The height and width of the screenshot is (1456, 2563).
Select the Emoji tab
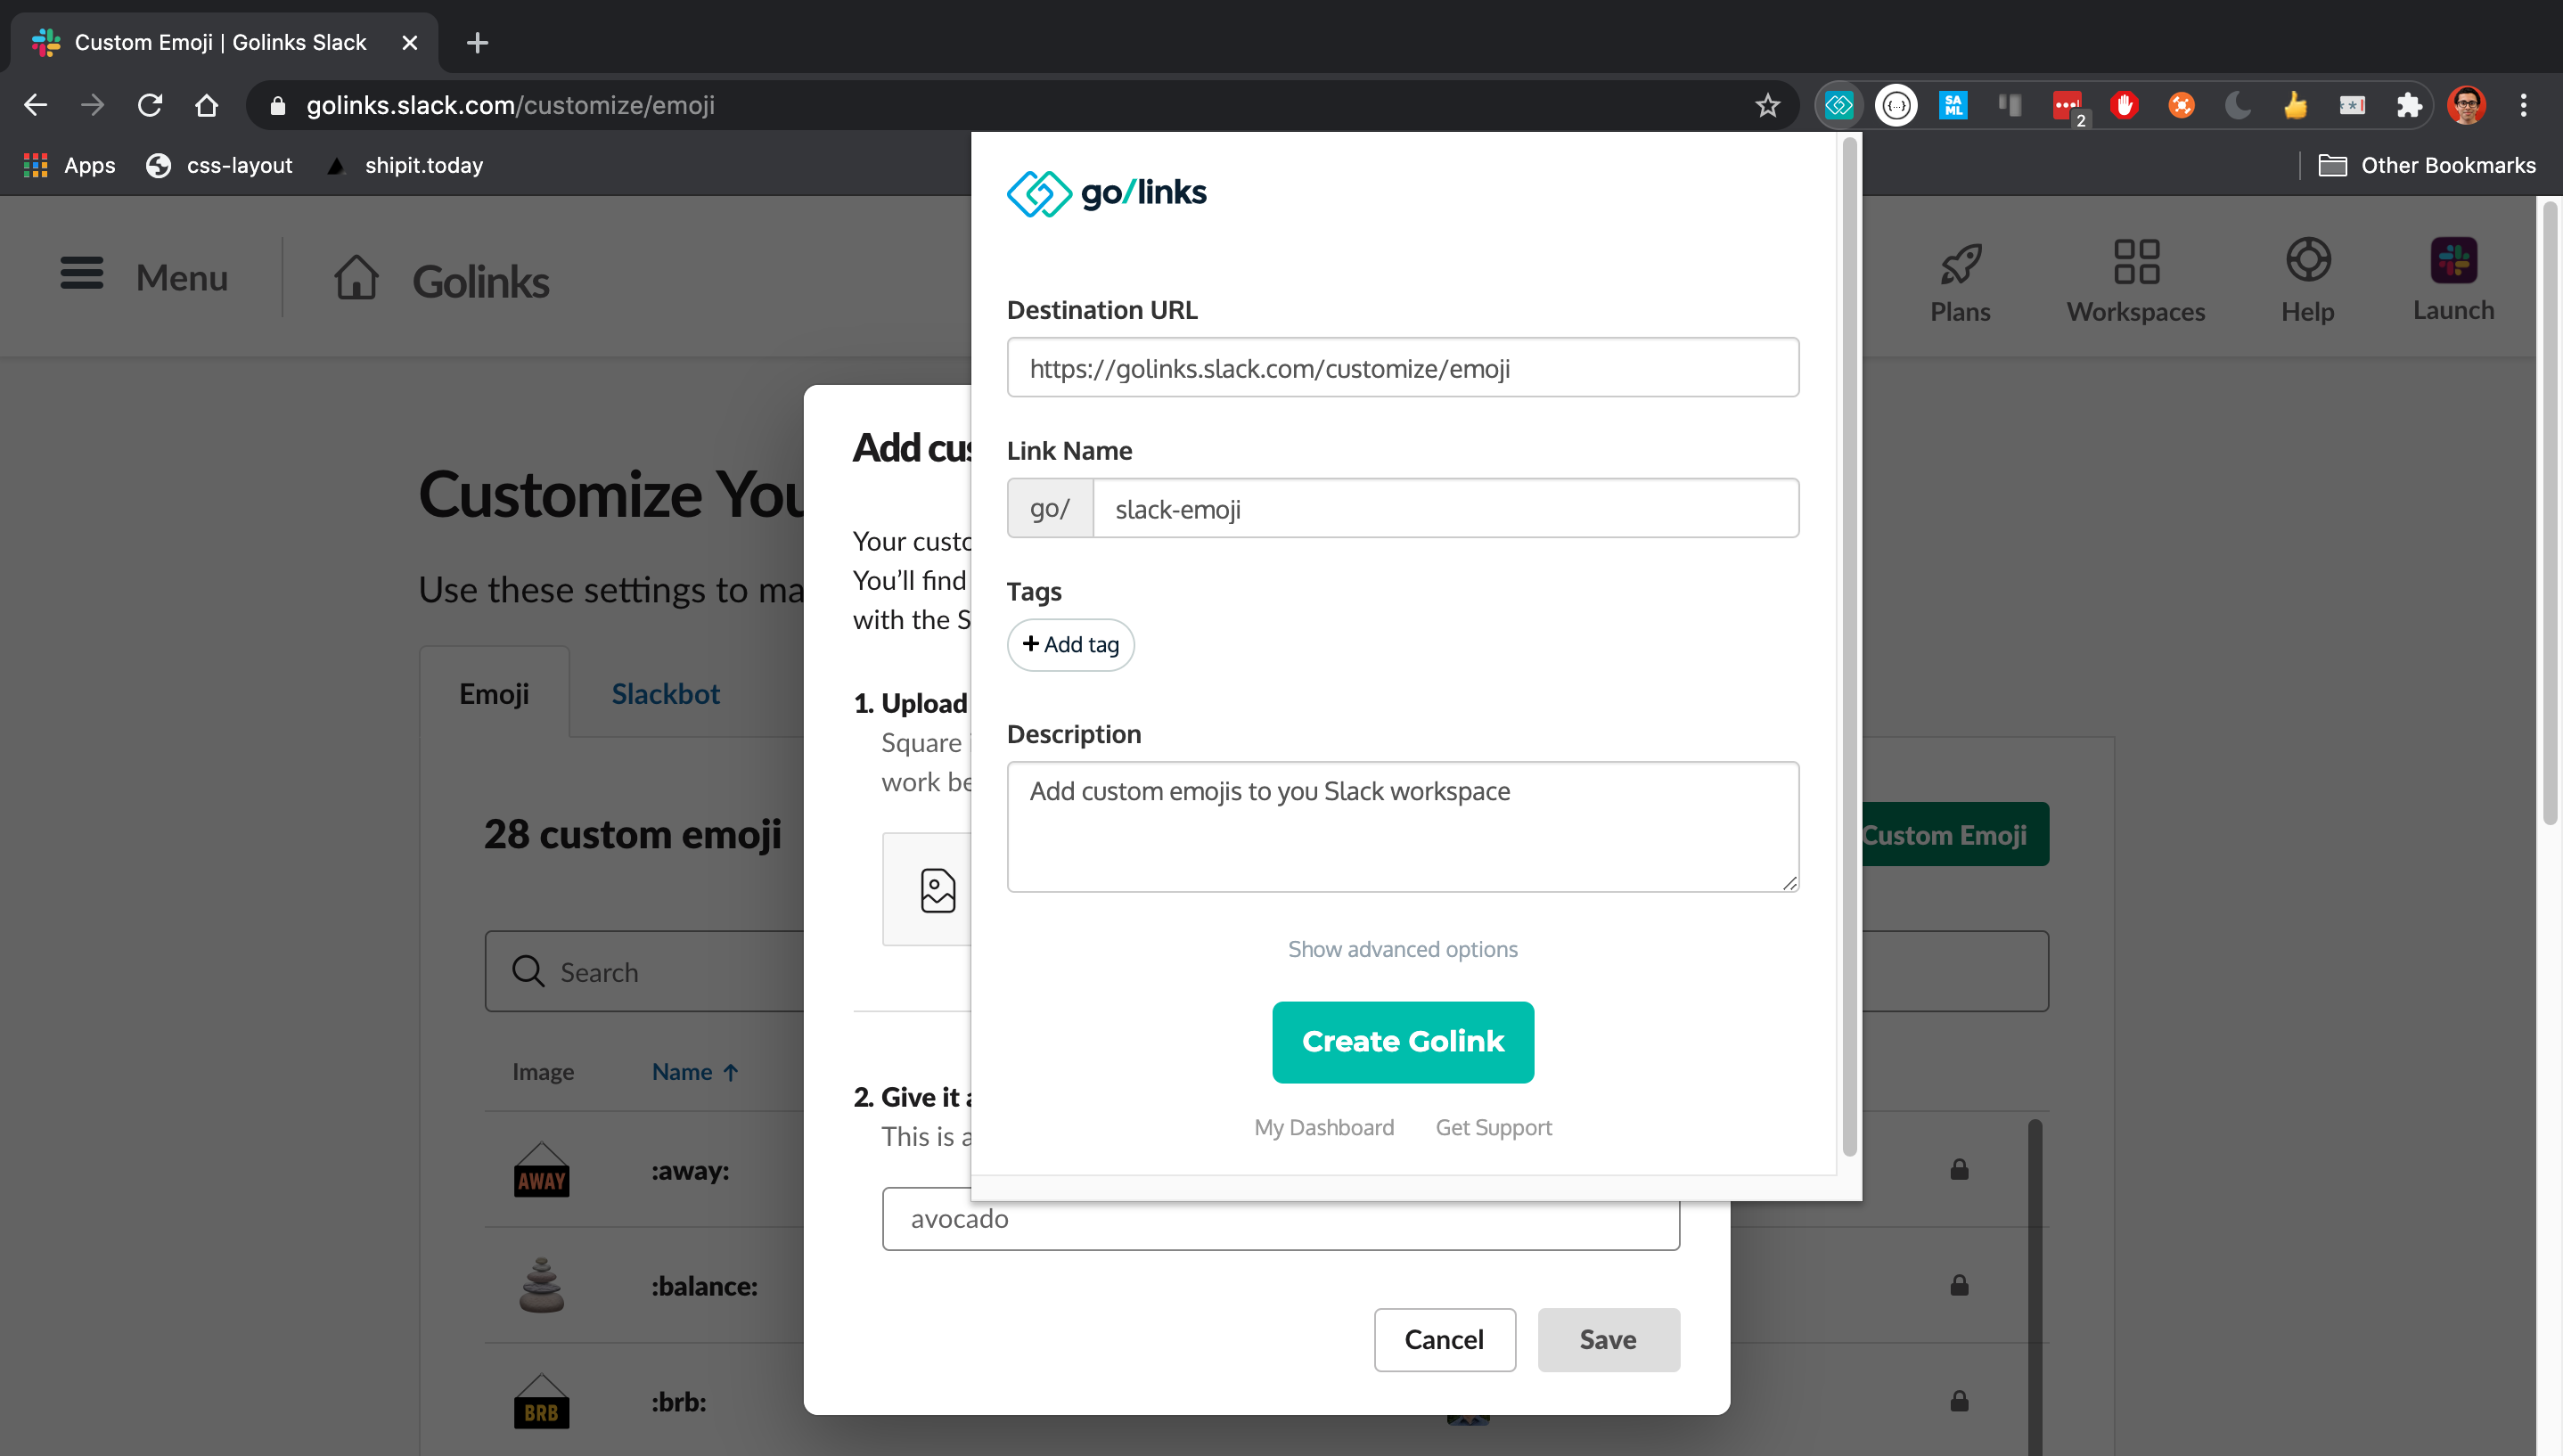coord(494,694)
